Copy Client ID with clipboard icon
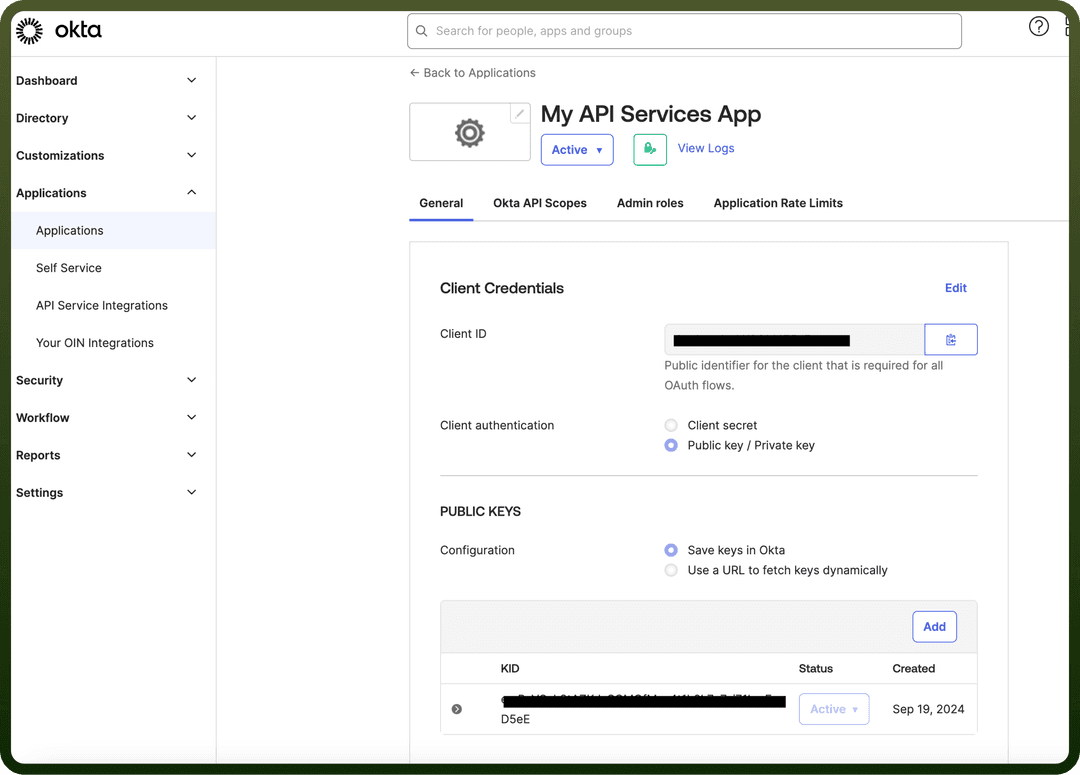The image size is (1080, 775). pos(951,340)
